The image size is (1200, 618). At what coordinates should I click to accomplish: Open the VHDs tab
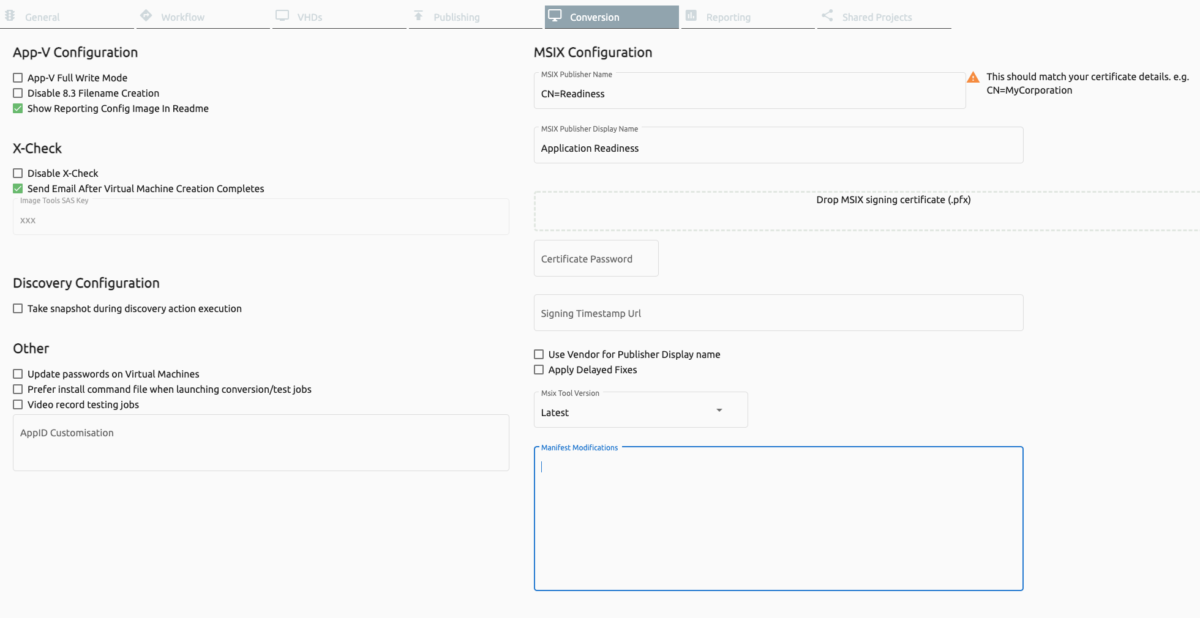340,17
